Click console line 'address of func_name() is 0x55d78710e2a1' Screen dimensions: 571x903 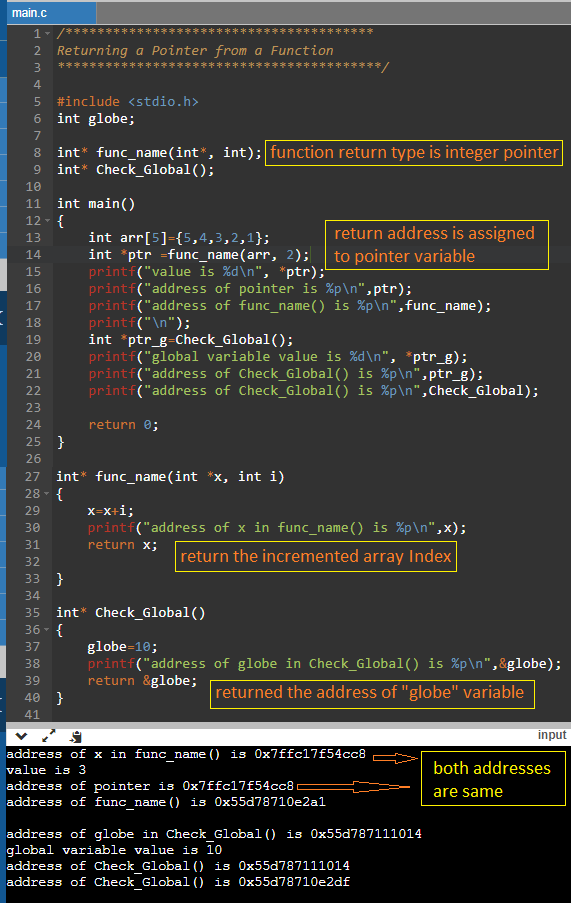(166, 802)
